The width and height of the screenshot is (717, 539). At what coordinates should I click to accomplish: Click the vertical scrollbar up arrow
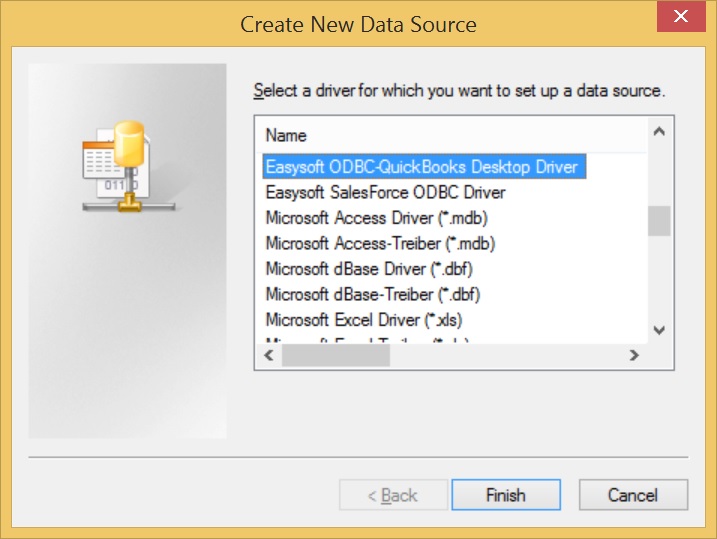tap(659, 132)
